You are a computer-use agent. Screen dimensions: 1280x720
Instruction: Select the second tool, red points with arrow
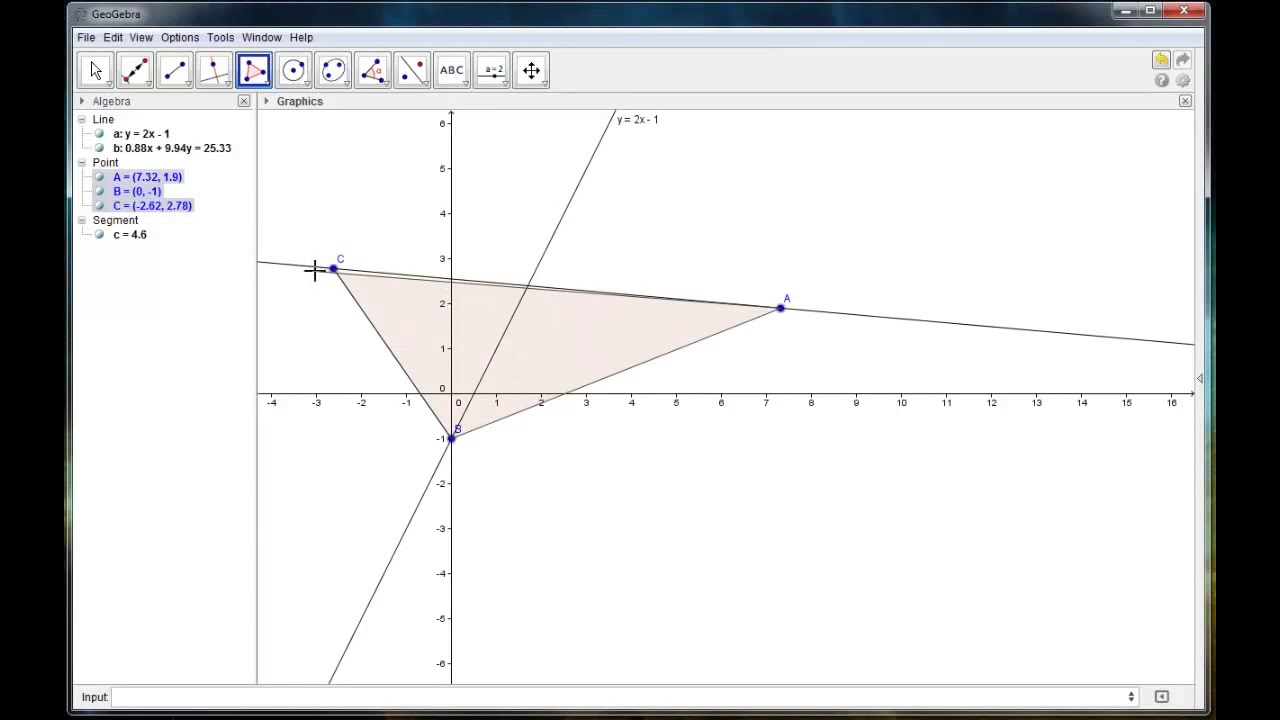tap(135, 70)
